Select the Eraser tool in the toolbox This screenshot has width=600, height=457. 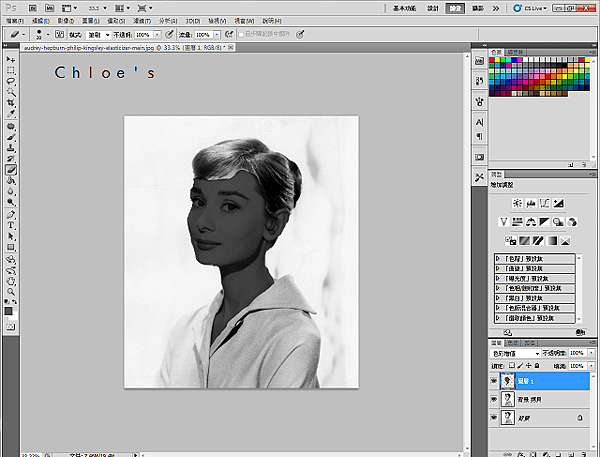pyautogui.click(x=11, y=170)
